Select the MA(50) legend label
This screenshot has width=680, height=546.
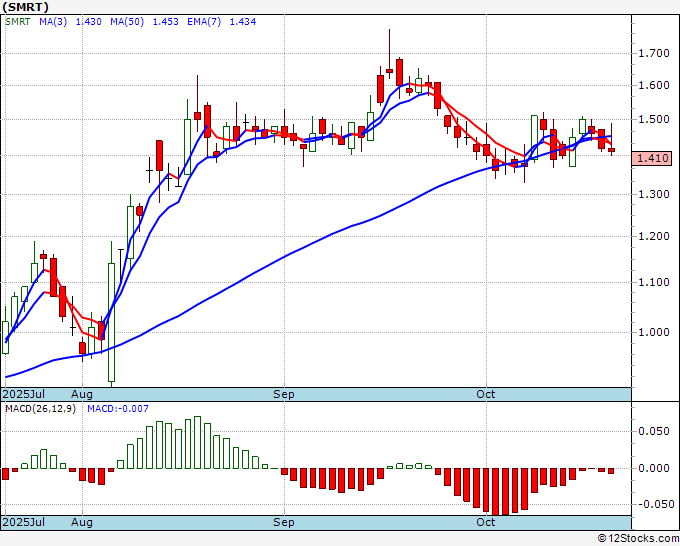tap(127, 22)
